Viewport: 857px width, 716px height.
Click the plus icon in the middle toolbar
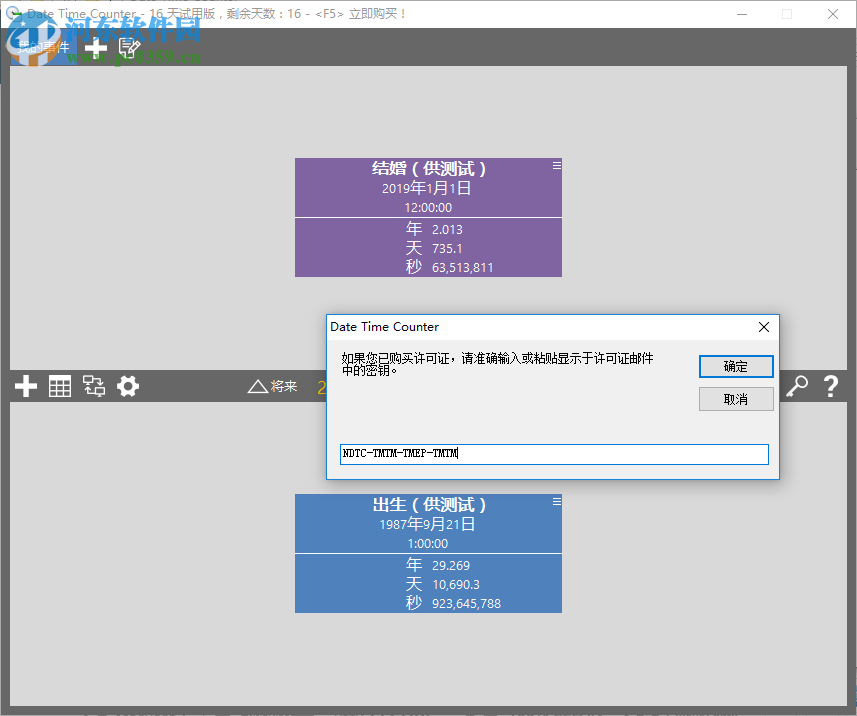(26, 386)
